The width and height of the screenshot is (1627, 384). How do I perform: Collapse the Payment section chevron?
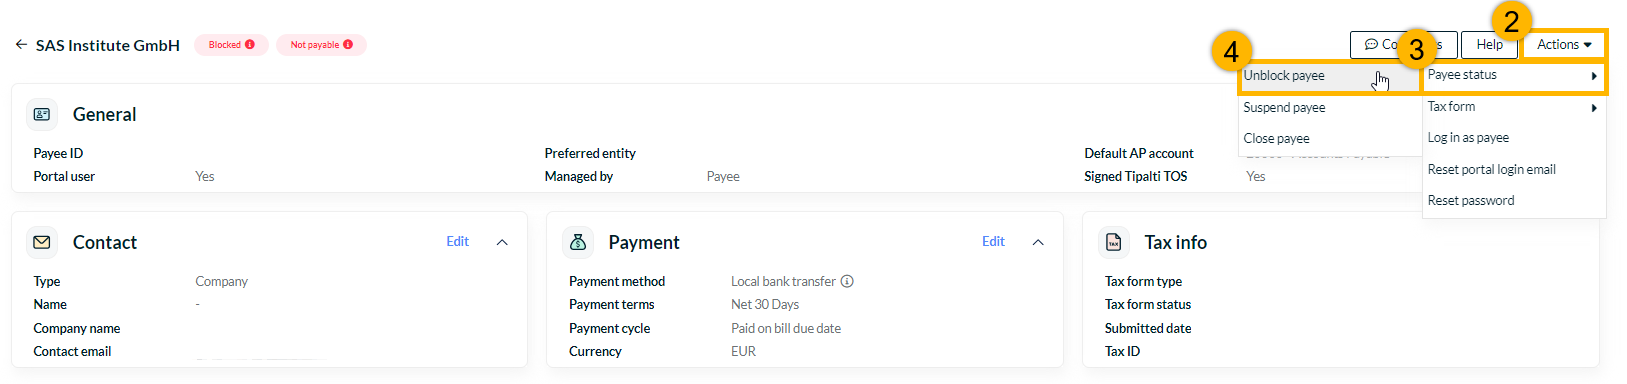1038,242
